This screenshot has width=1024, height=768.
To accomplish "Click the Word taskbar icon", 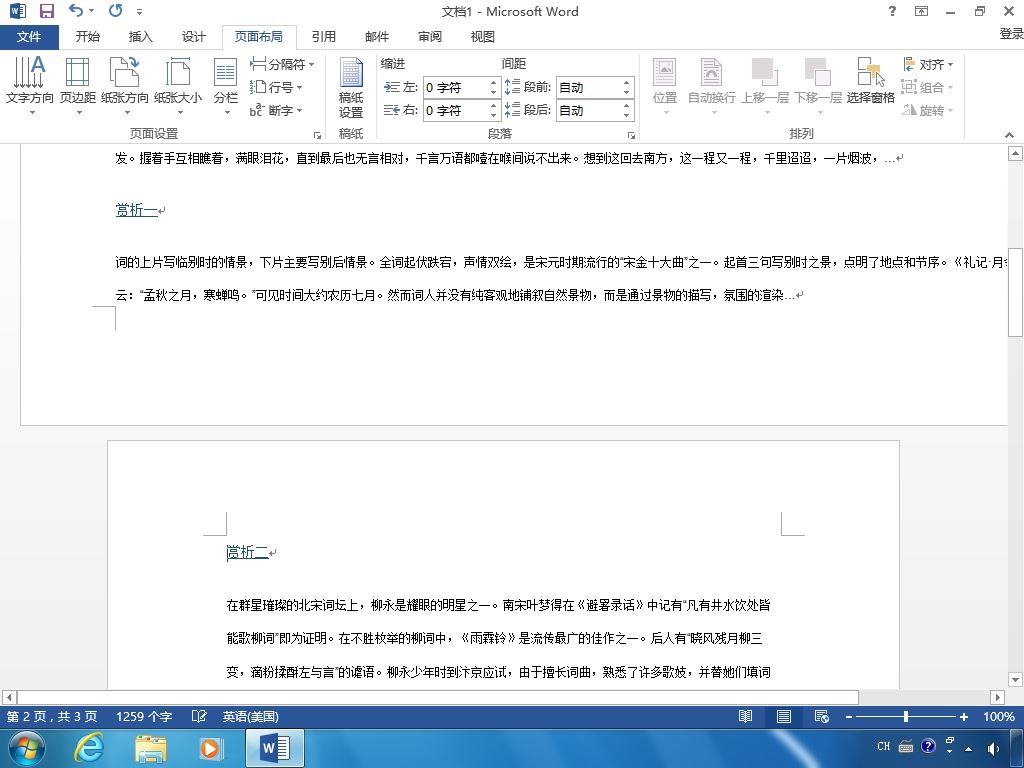I will pyautogui.click(x=275, y=748).
